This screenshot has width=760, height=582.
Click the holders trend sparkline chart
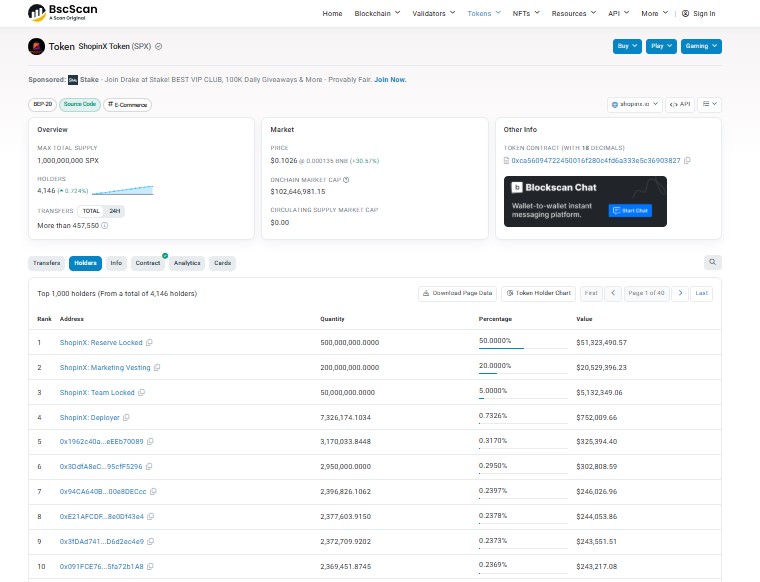[123, 190]
